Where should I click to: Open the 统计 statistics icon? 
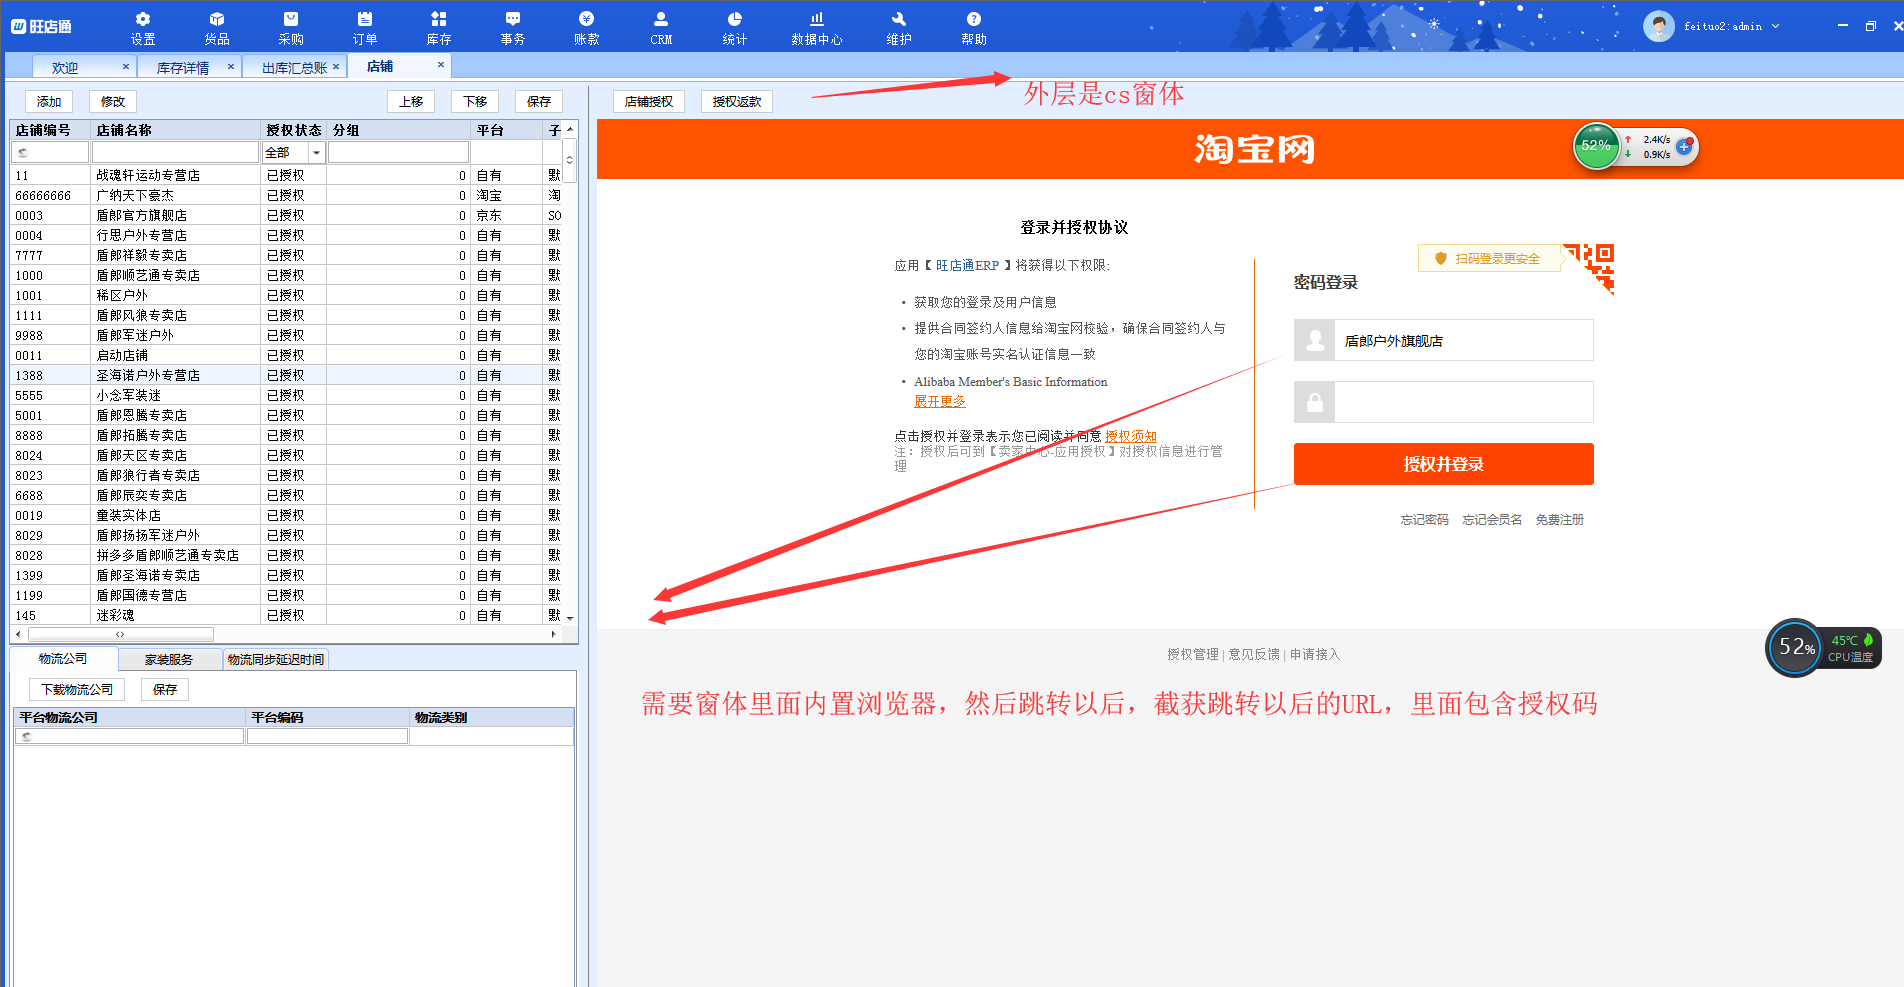[x=734, y=27]
